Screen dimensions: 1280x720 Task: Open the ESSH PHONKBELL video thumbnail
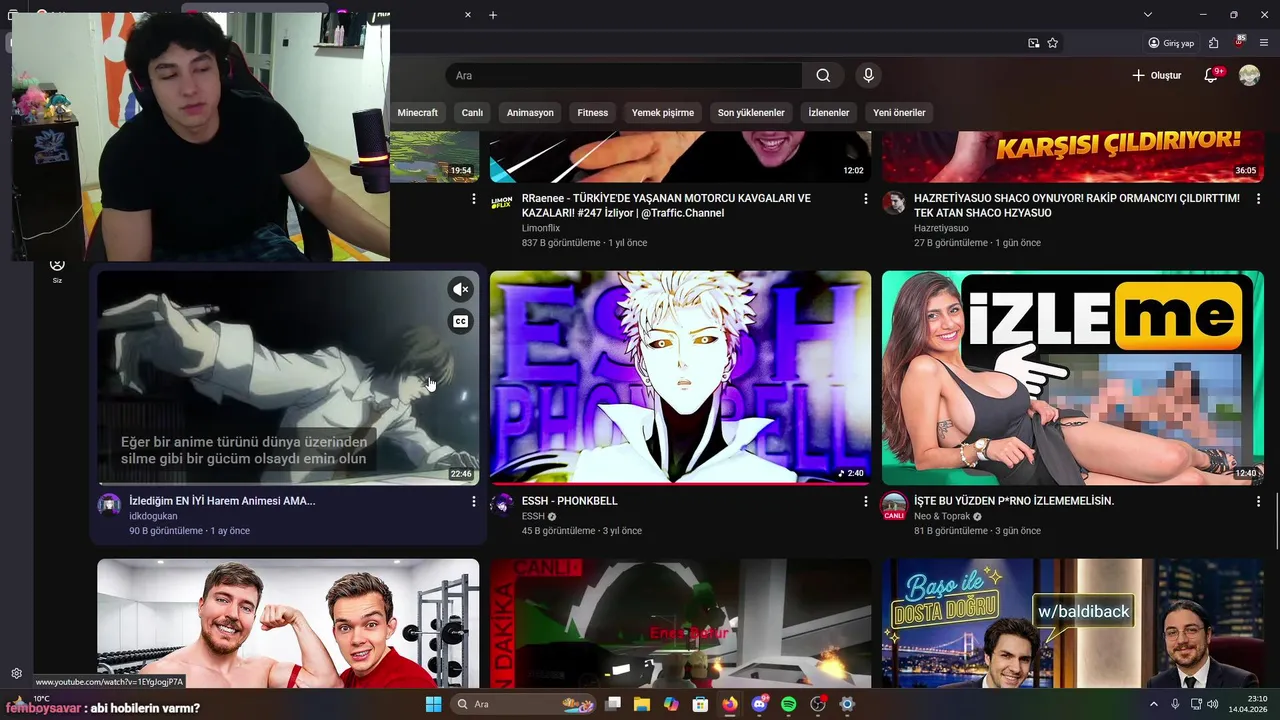point(680,377)
